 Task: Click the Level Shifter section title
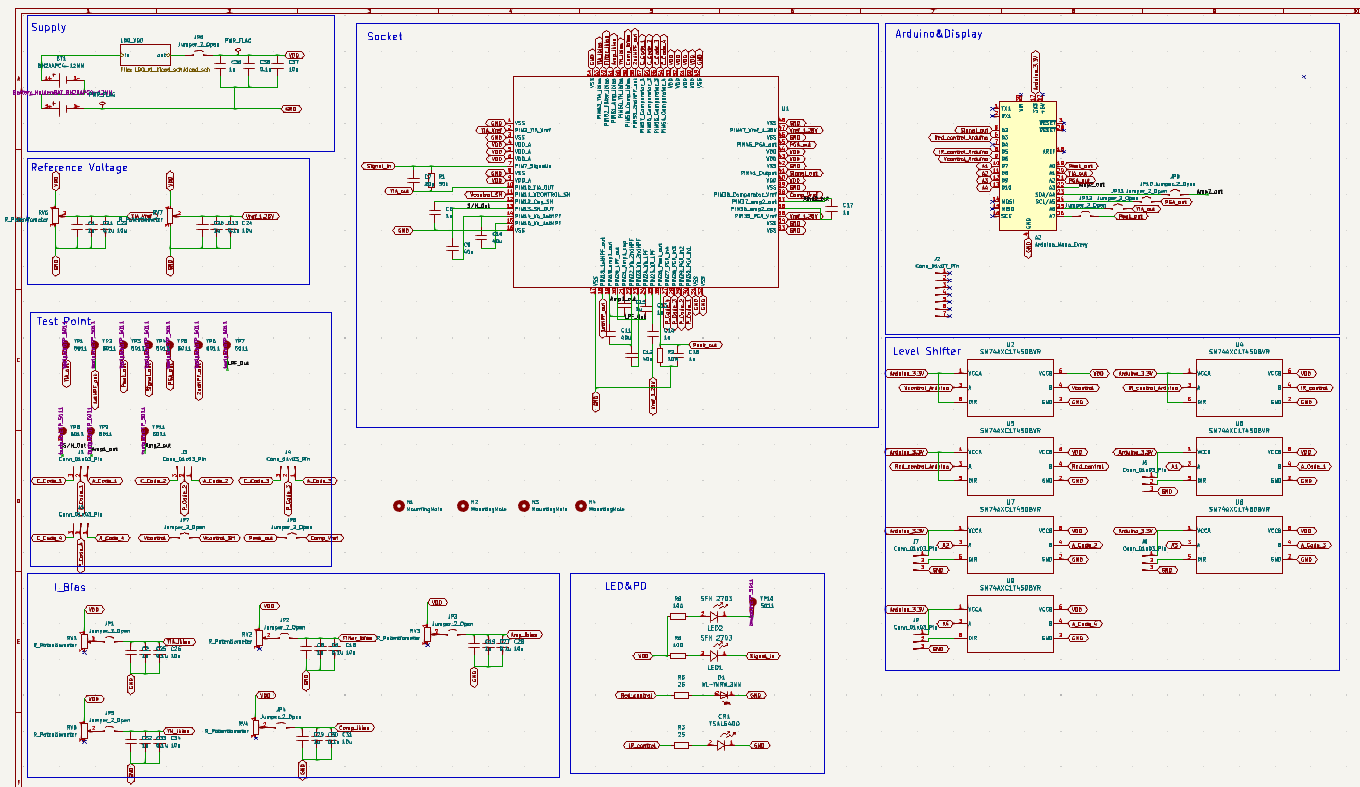click(926, 351)
